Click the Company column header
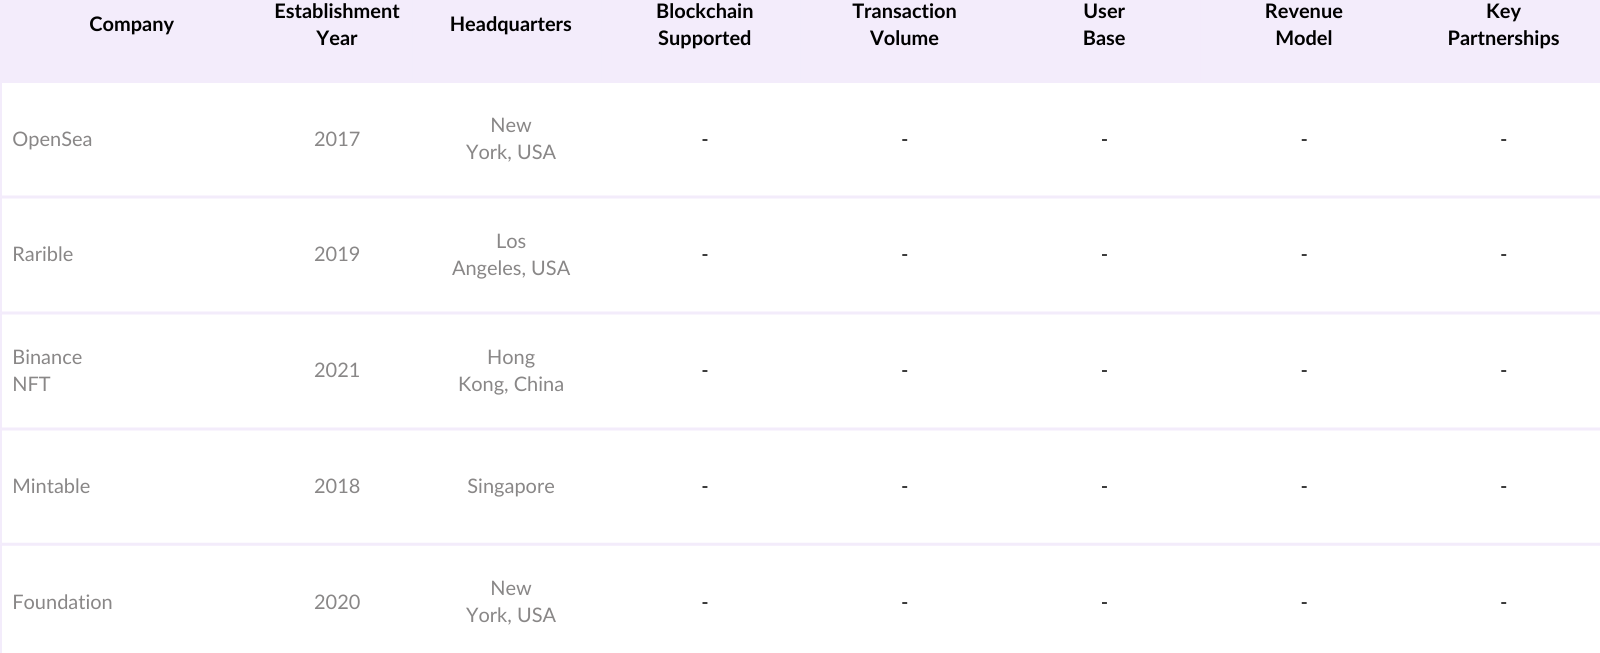 131,25
